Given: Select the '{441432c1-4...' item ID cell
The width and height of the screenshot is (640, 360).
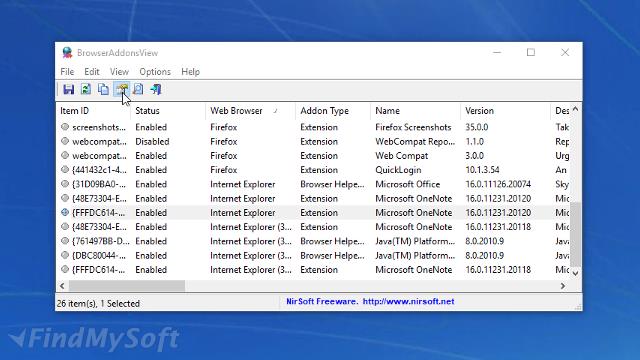Looking at the screenshot, I should pos(99,170).
